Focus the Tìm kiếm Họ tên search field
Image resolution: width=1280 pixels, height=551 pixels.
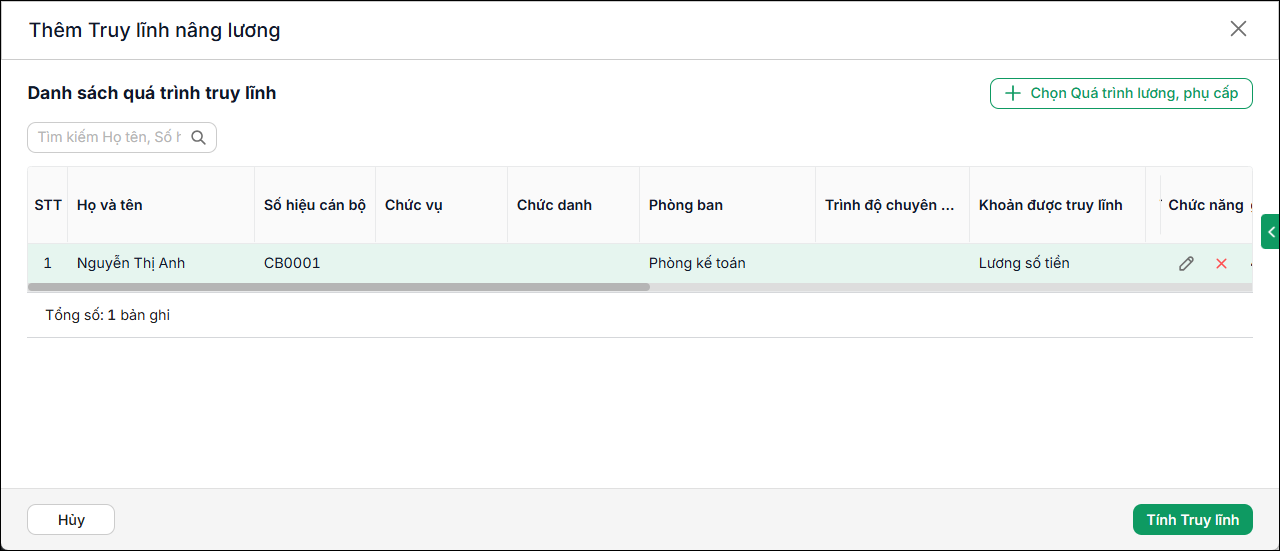tap(110, 138)
